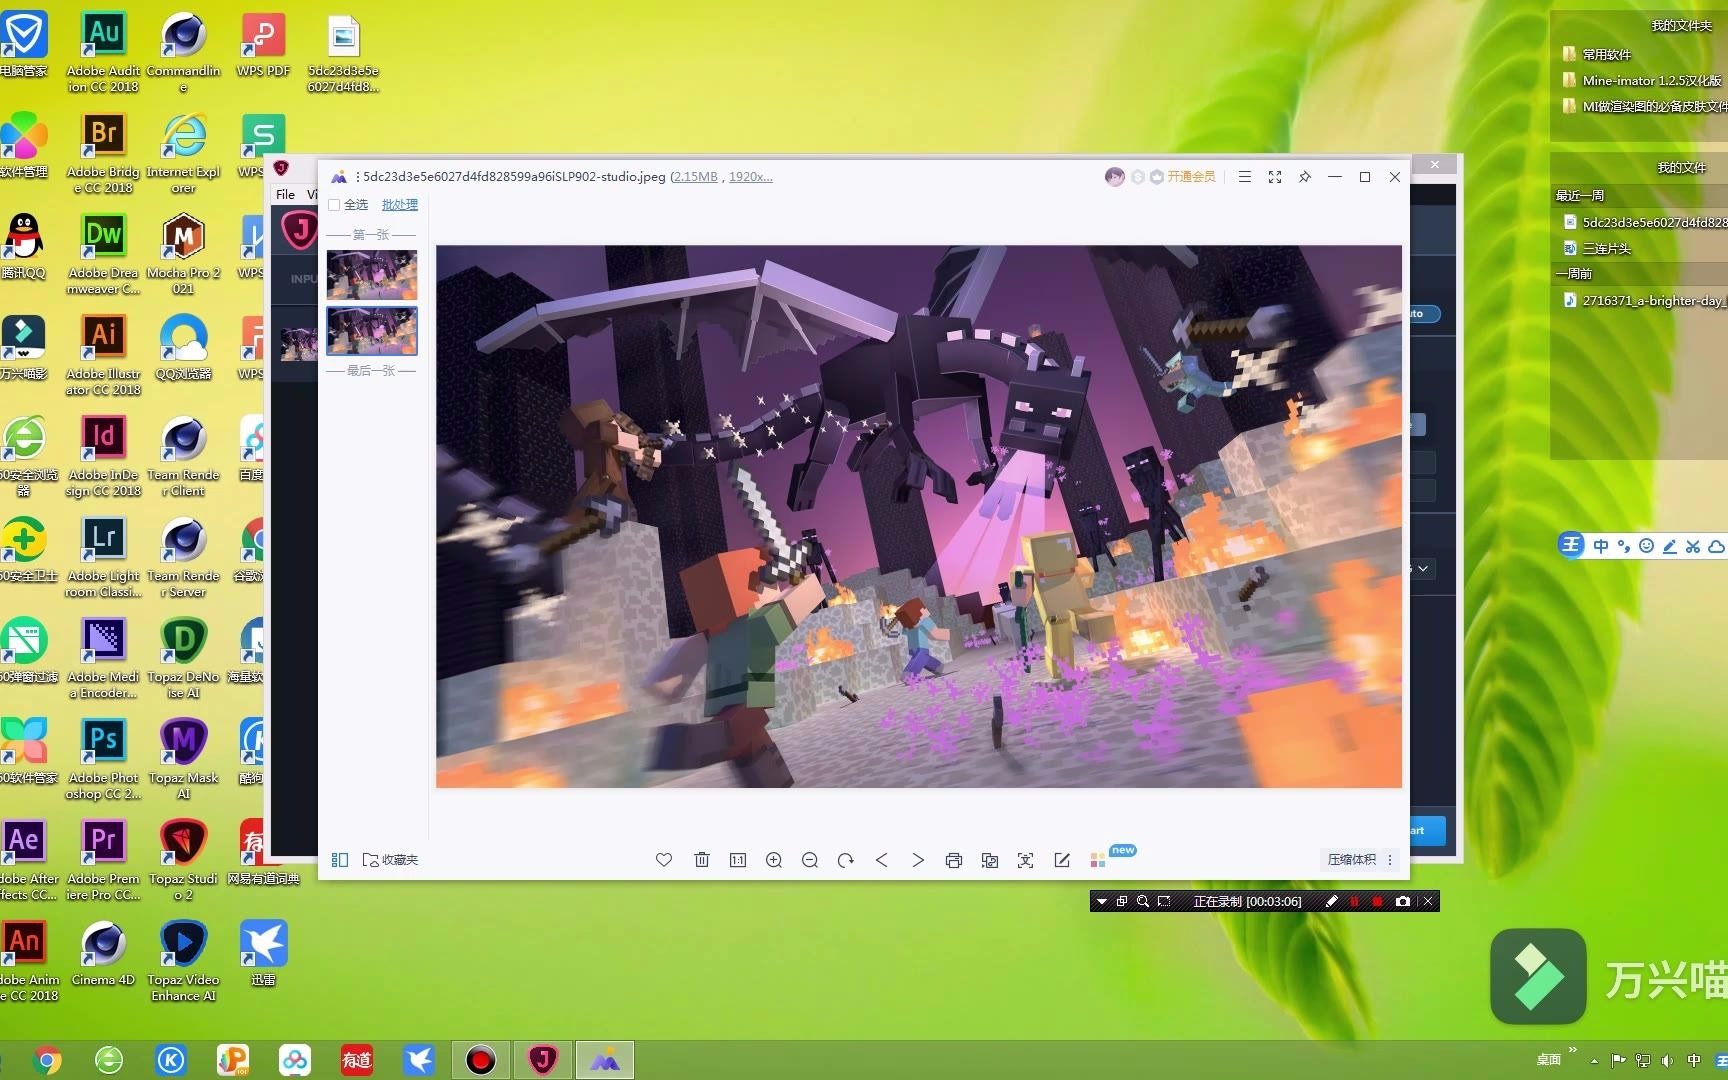The image size is (1728, 1080).
Task: Click the taskbar volume speaker icon
Action: coord(1667,1060)
